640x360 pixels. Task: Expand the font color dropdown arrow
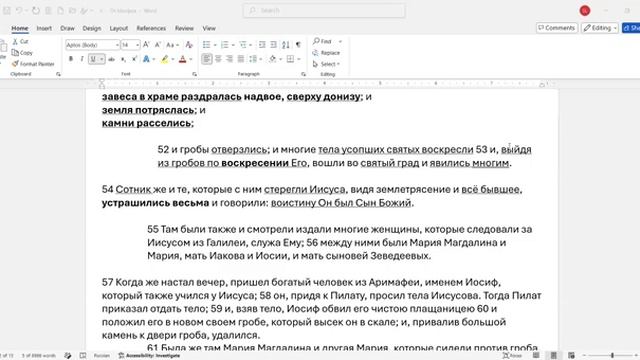[x=191, y=59]
